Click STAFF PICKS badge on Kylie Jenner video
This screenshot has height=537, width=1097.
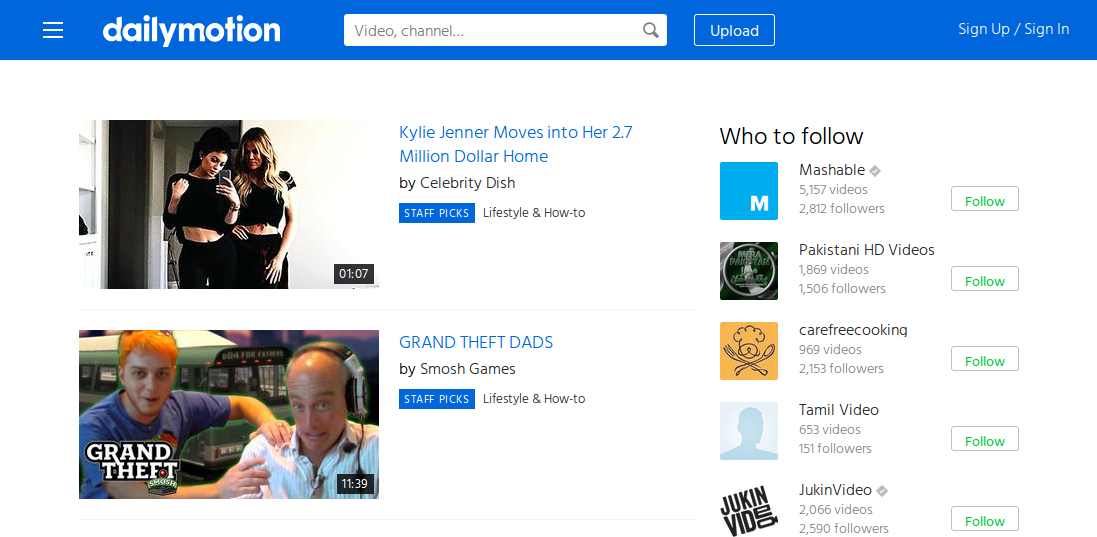437,213
